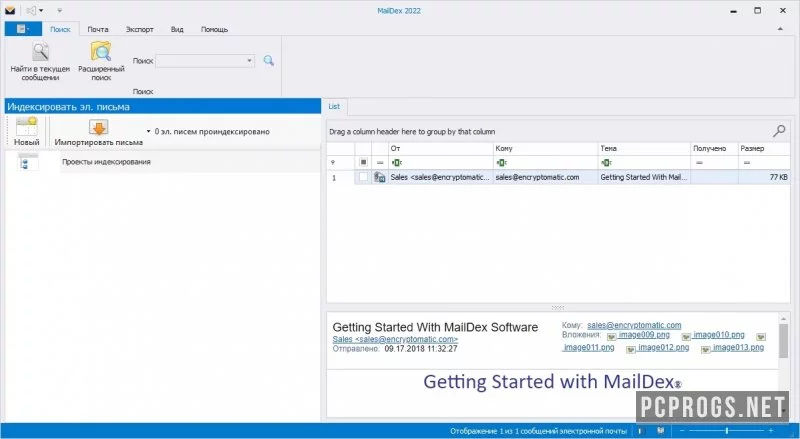Sort by the Получено column header
Screen dimensions: 800x439
pyautogui.click(x=714, y=149)
